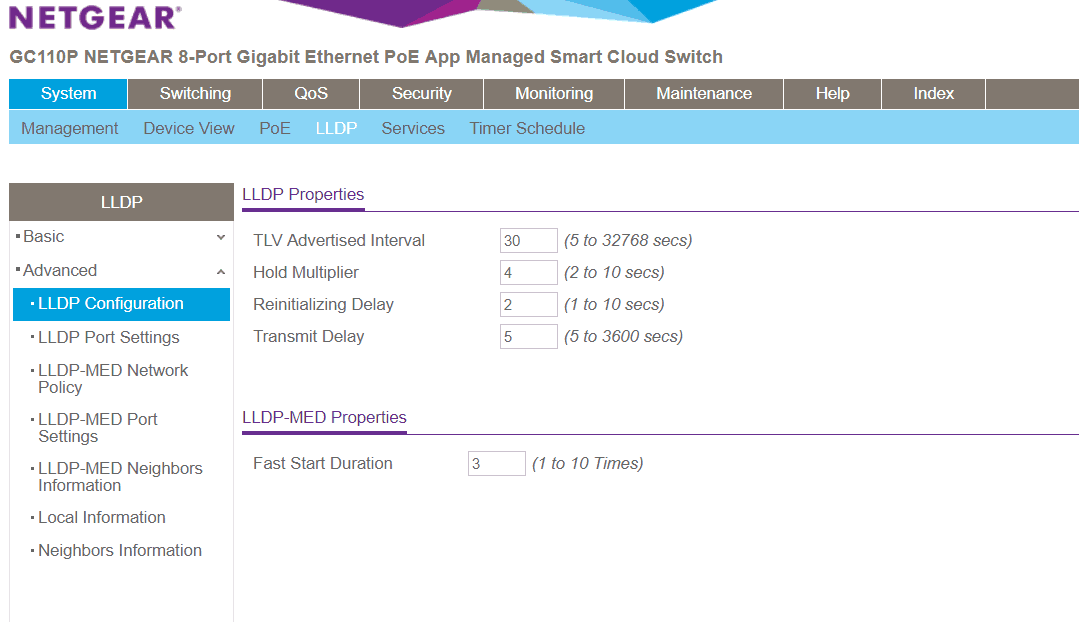Open LLDP-MED Network Policy page

[113, 379]
